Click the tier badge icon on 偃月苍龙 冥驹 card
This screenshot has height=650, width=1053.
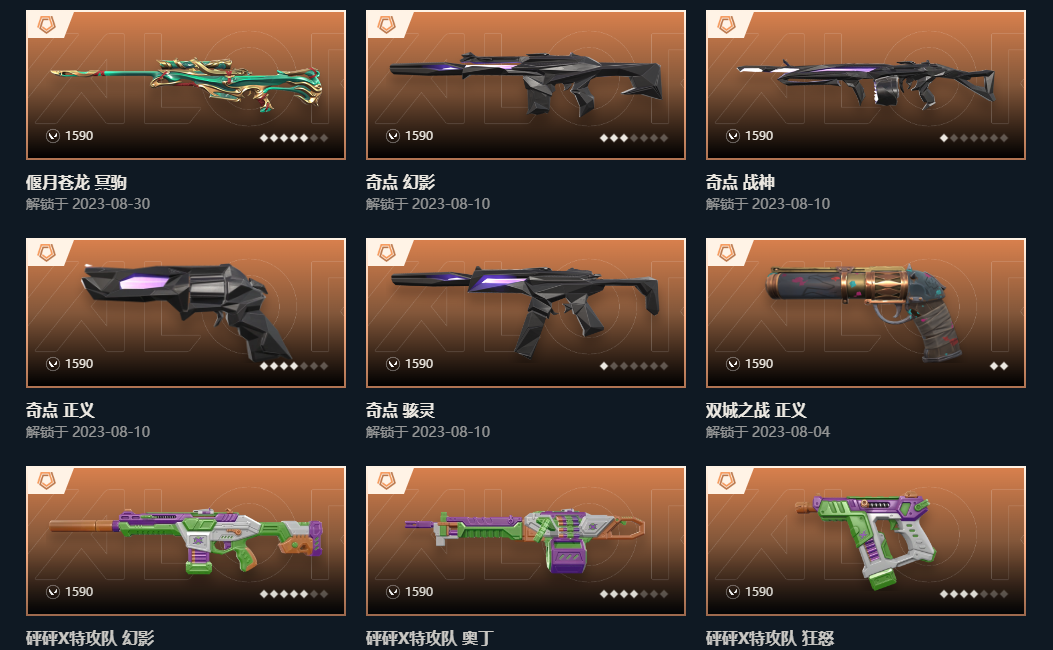click(x=46, y=25)
